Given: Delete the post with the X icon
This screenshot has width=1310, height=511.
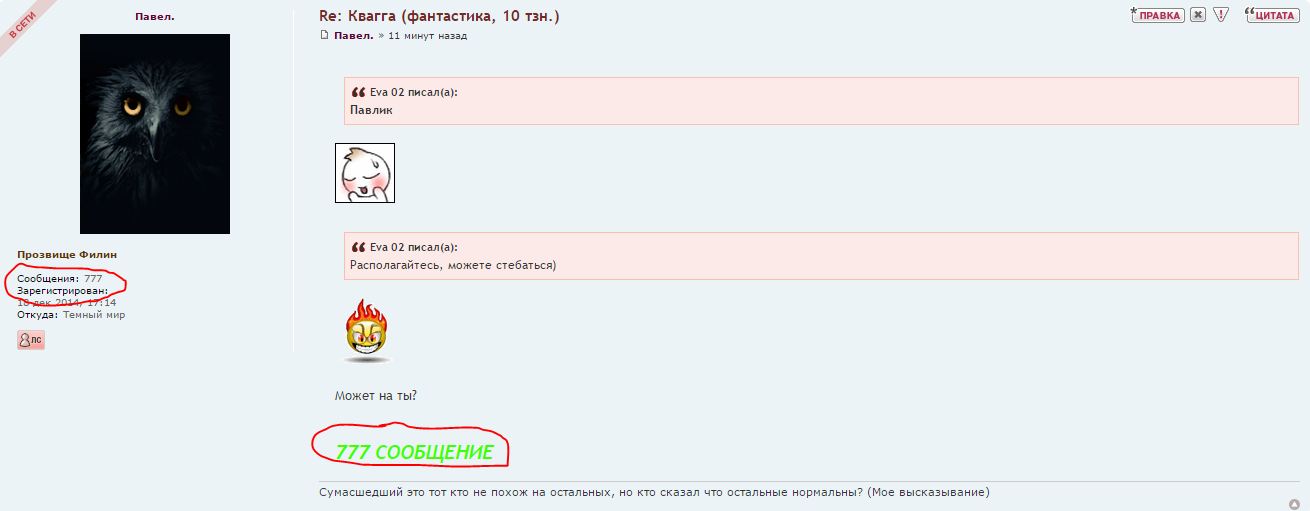Looking at the screenshot, I should [1197, 15].
